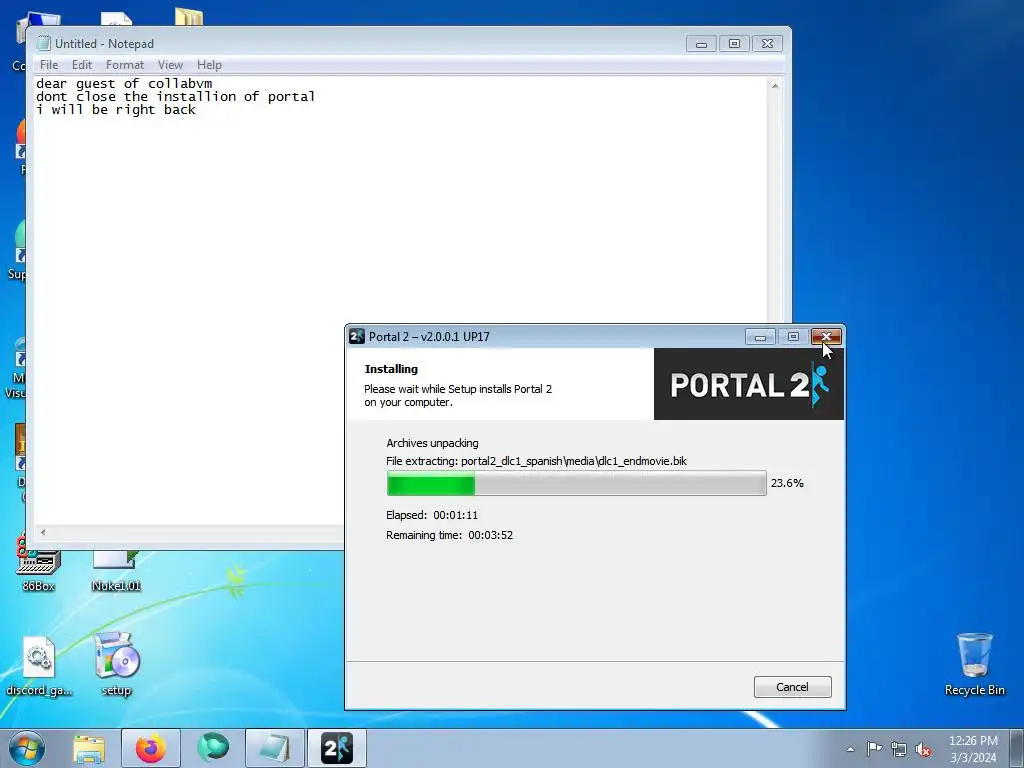Select the Nuke1.01 desktop icon
The image size is (1024, 768).
click(116, 571)
